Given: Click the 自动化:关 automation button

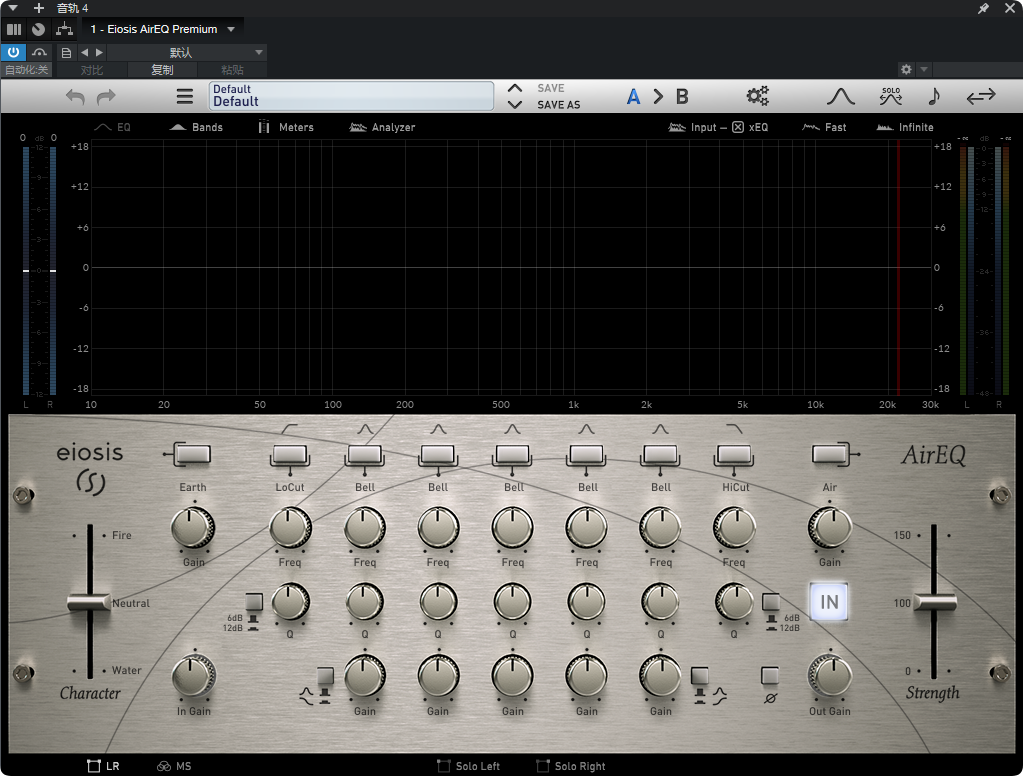Looking at the screenshot, I should [27, 70].
